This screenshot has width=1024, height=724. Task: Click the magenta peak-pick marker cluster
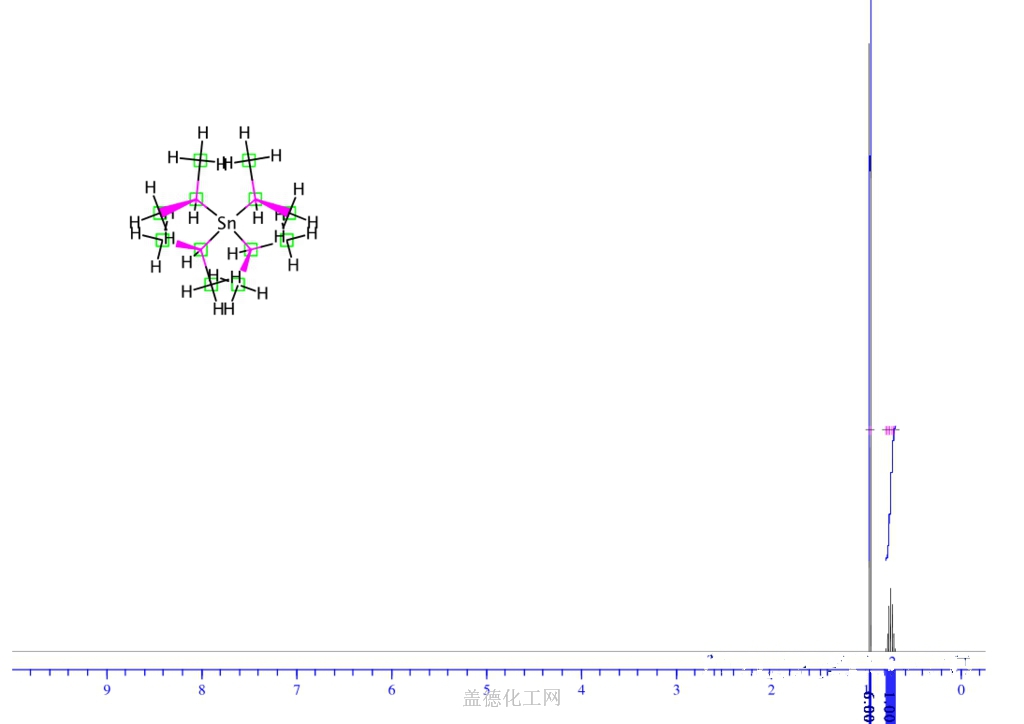click(890, 430)
